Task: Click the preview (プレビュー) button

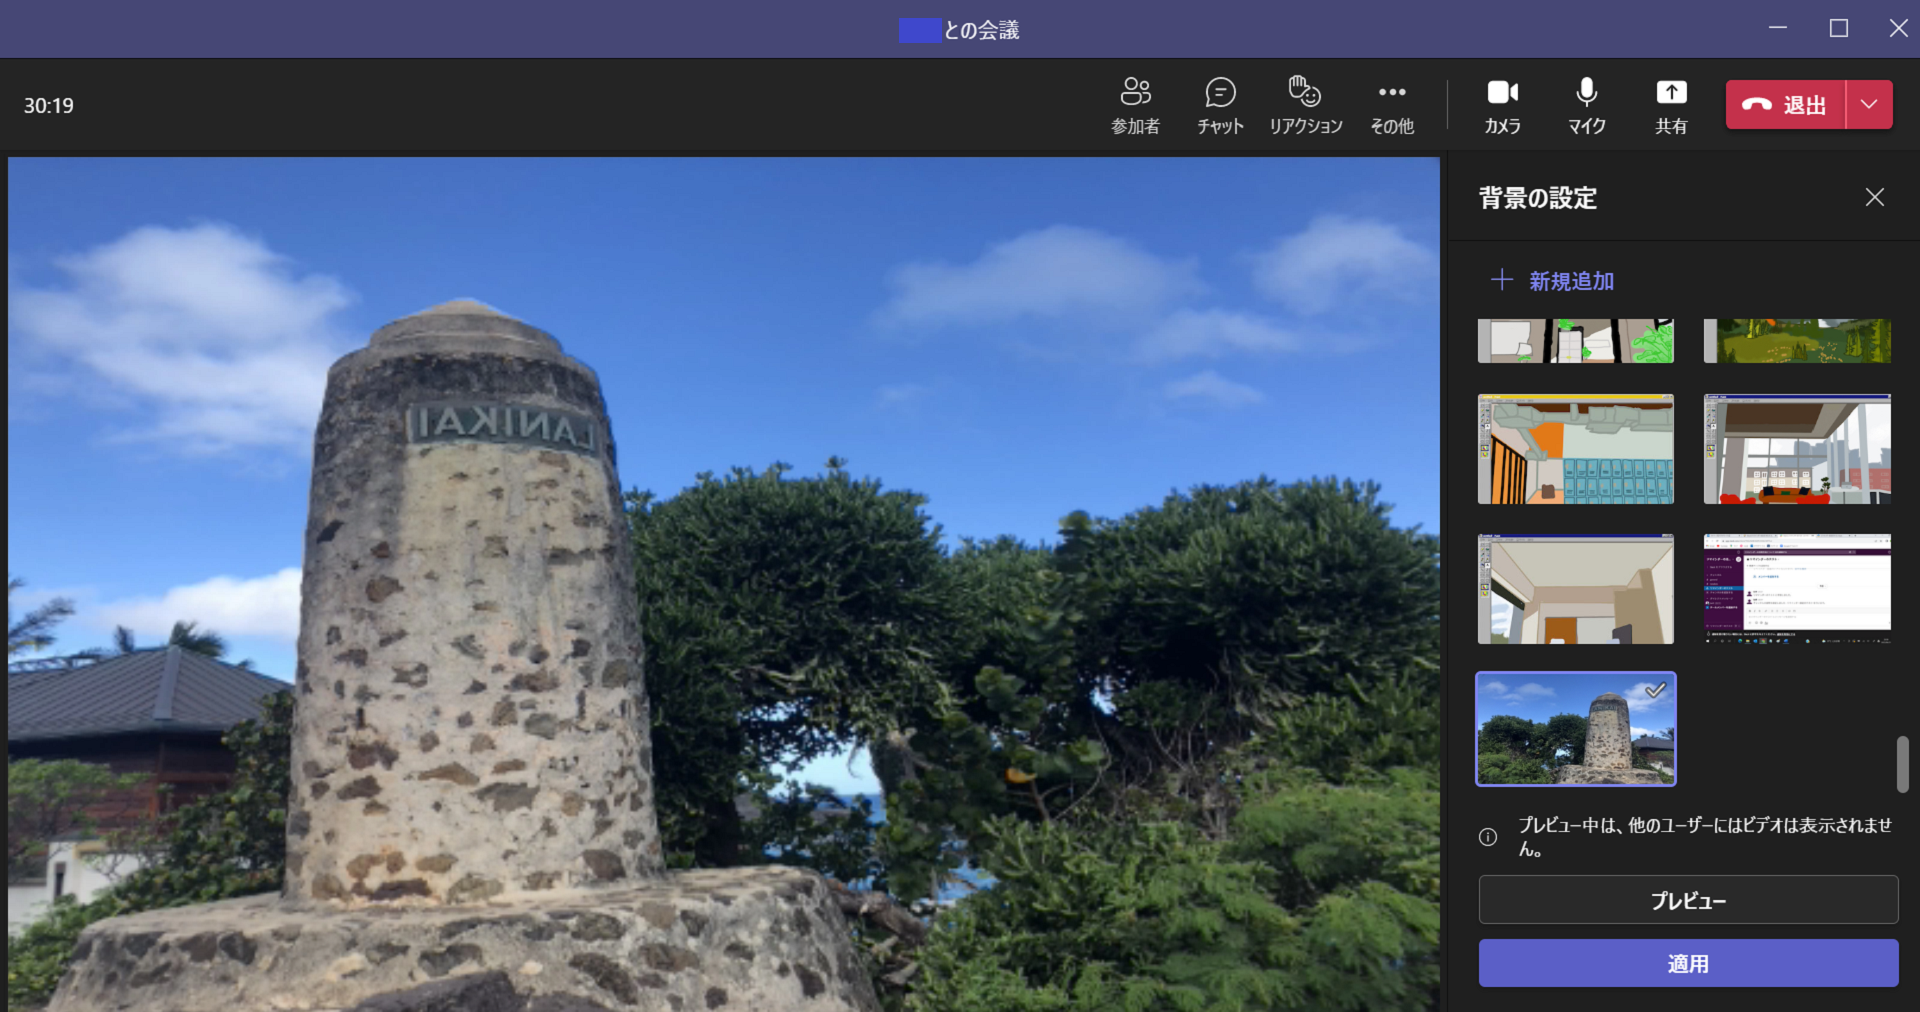Action: click(1688, 900)
